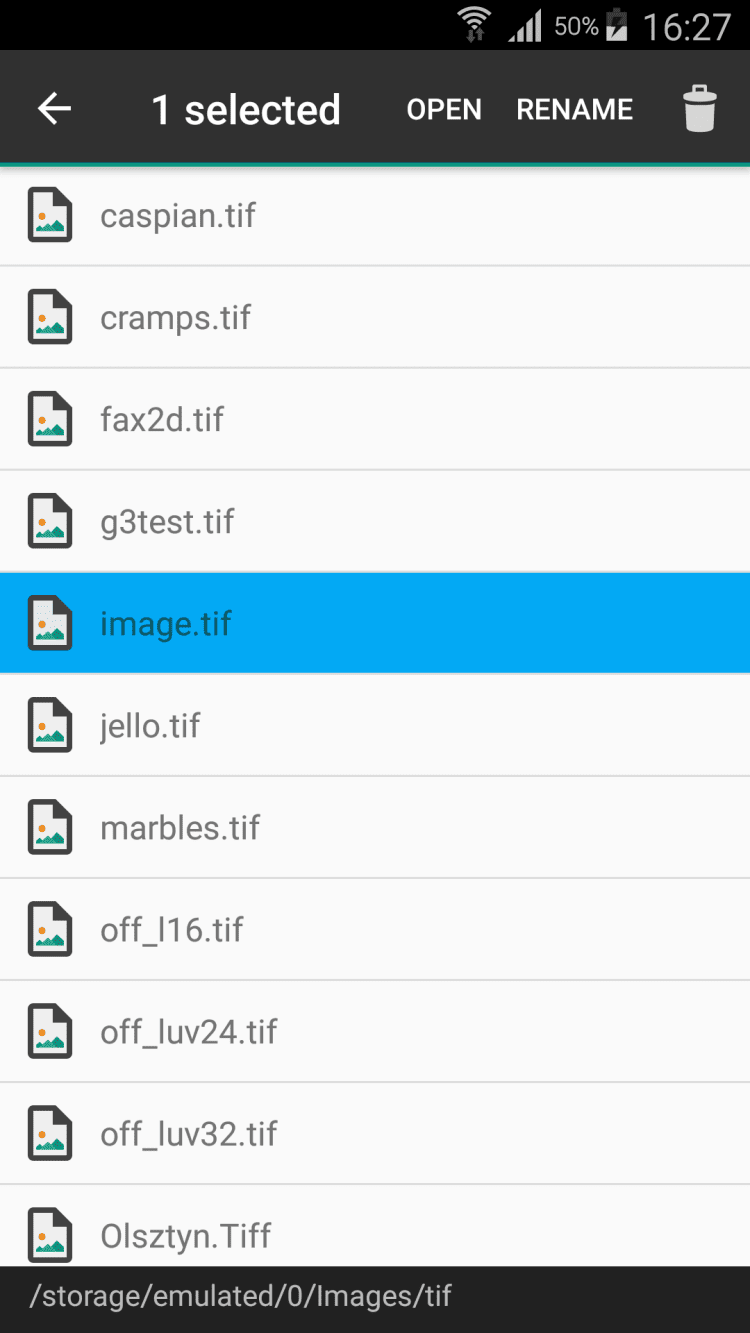The height and width of the screenshot is (1333, 750).
Task: Tap the back arrow in toolbar
Action: click(54, 109)
